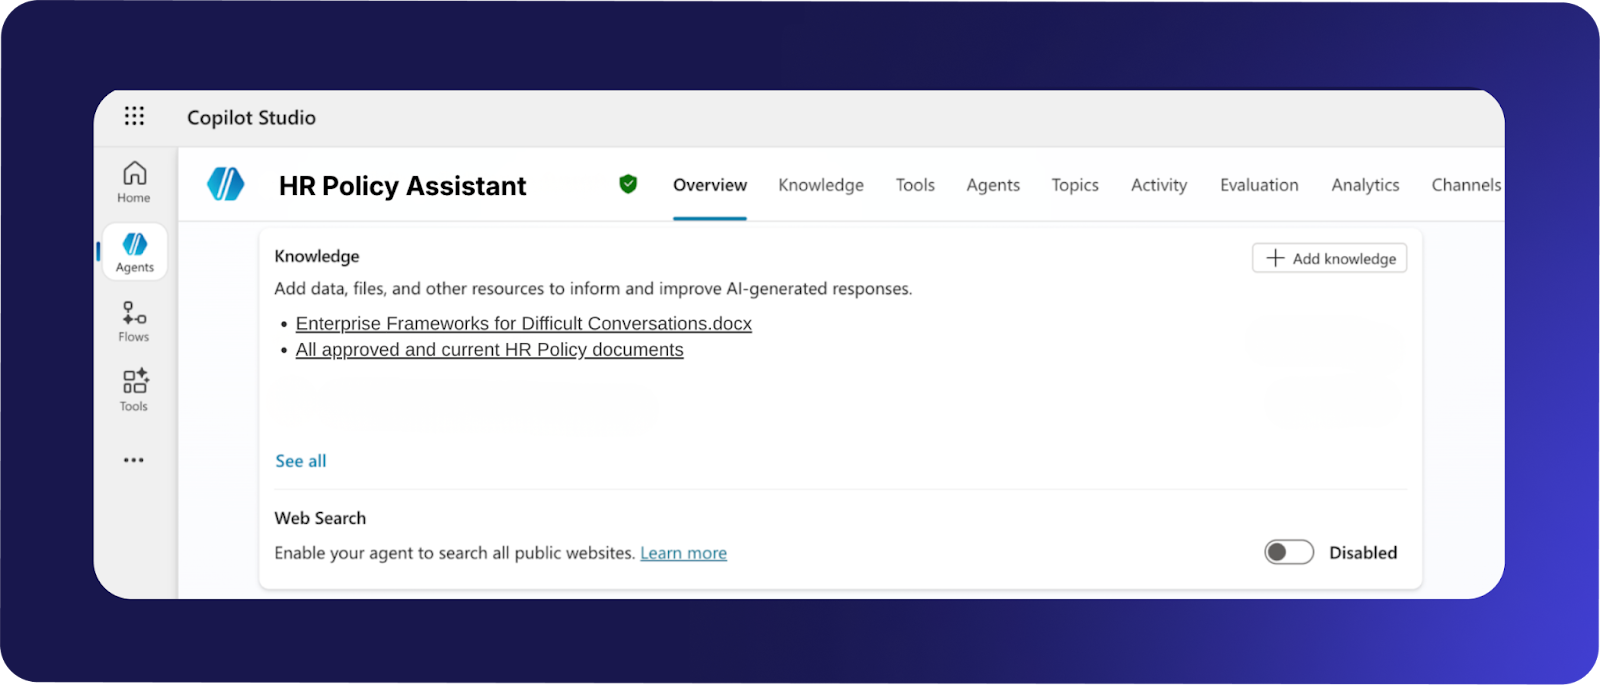Open Agents in the left sidebar
This screenshot has width=1600, height=685.
pos(134,252)
